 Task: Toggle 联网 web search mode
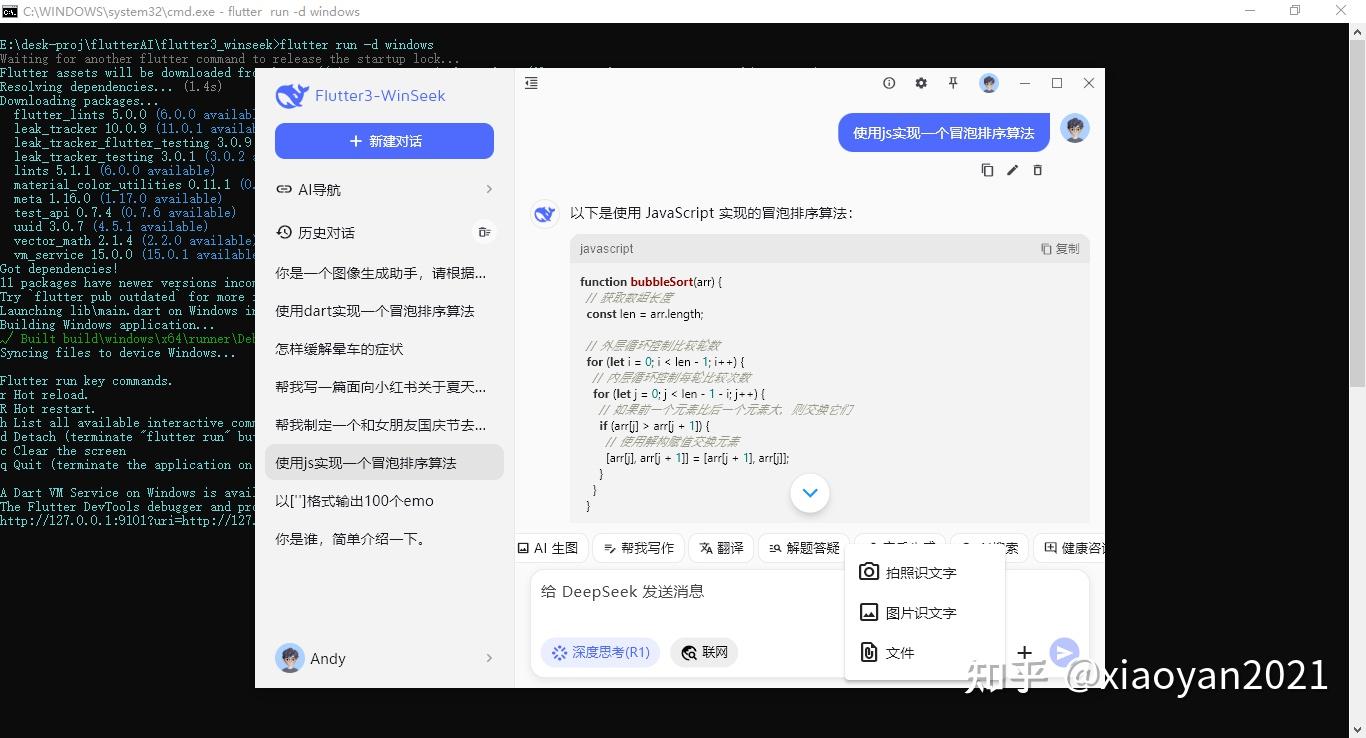pos(703,652)
